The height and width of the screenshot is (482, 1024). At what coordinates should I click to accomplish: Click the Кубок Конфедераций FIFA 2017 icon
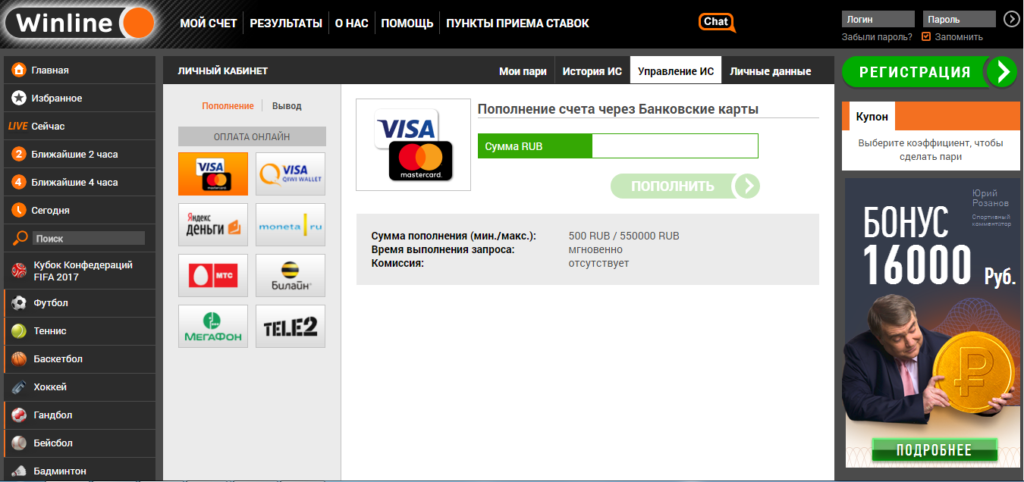click(x=19, y=271)
